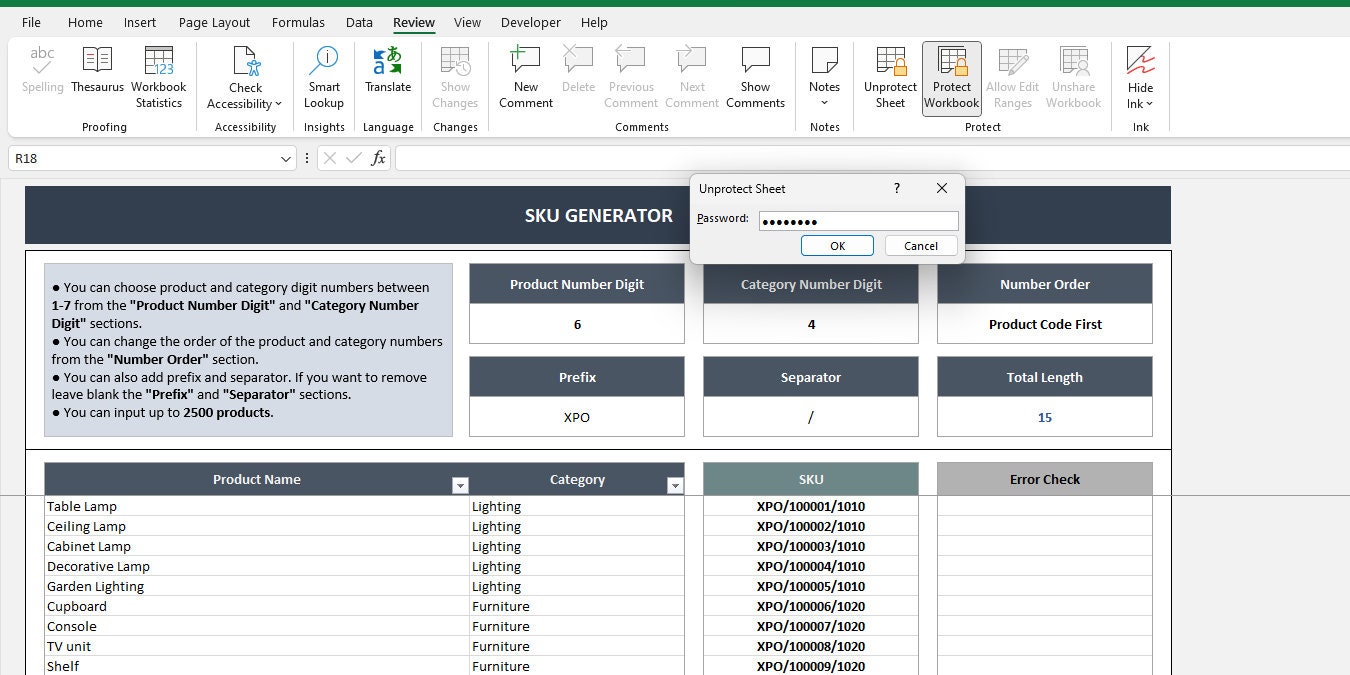Translate selected text
The width and height of the screenshot is (1350, 675).
coord(388,75)
